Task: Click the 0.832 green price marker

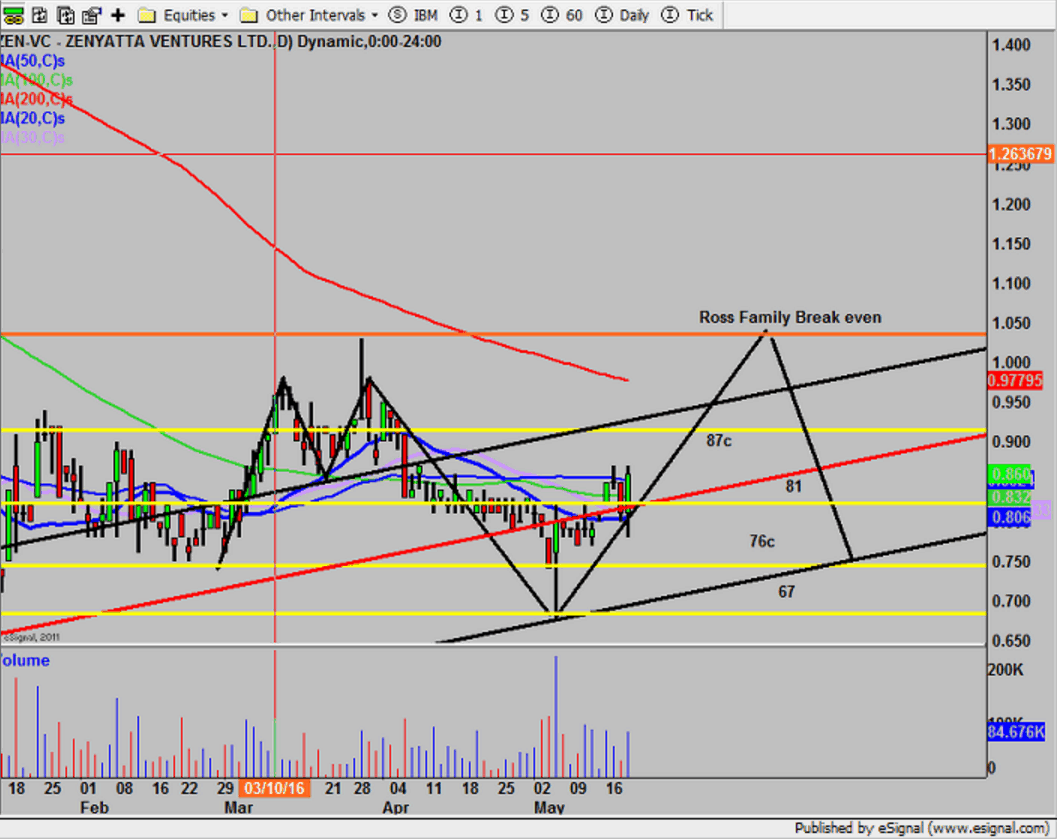Action: [x=1009, y=497]
